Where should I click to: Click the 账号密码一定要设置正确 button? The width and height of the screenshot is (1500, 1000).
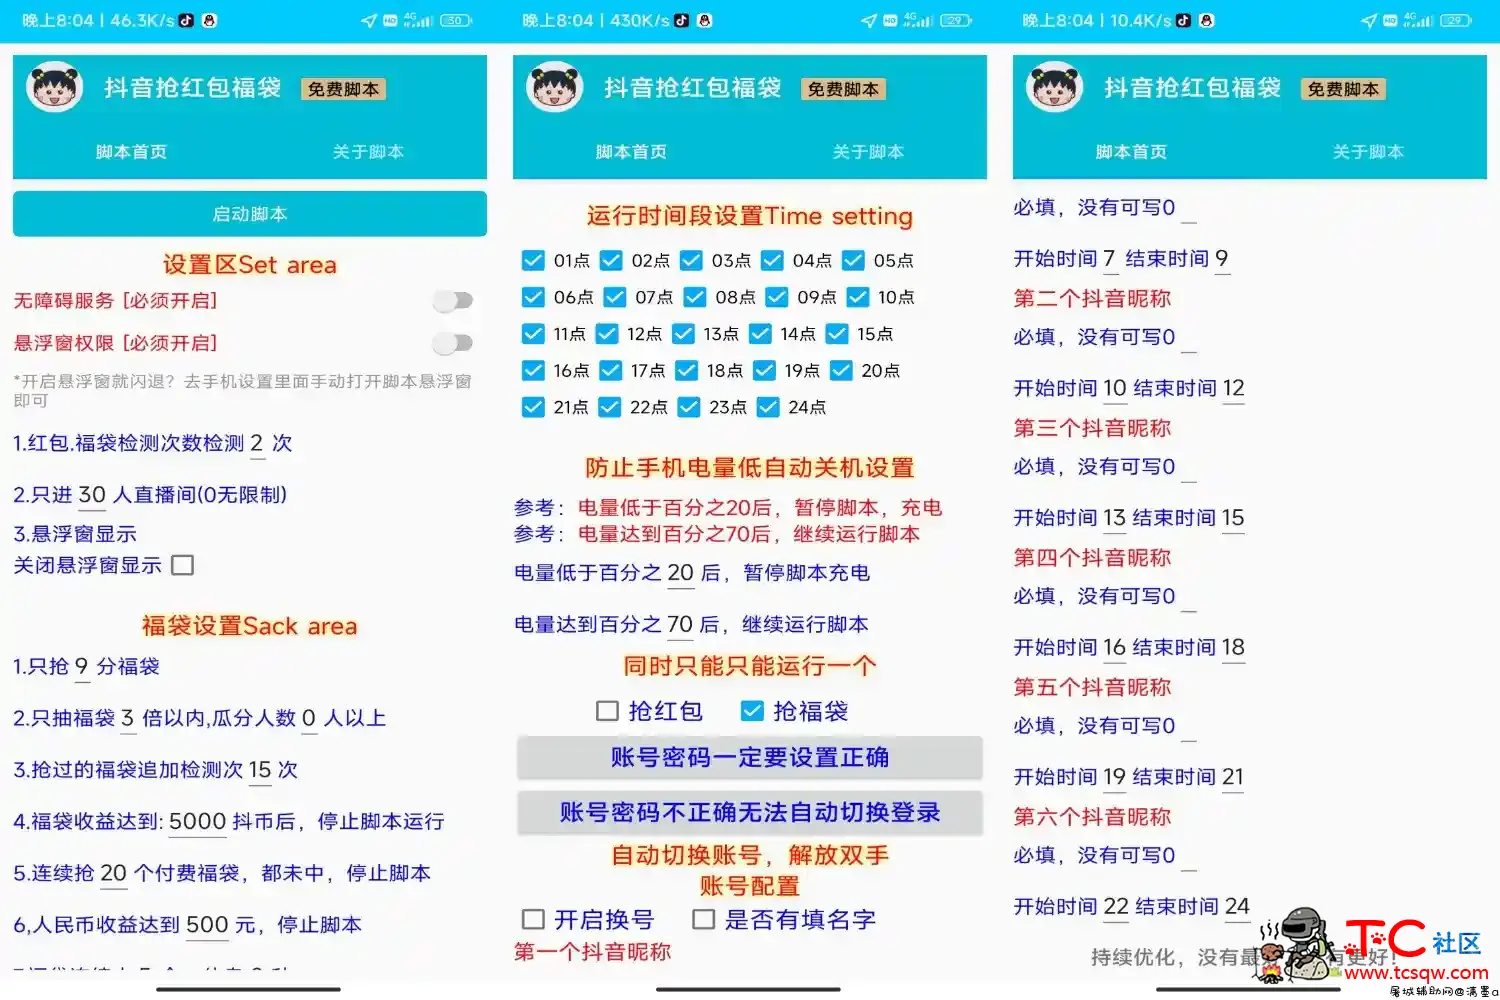click(750, 758)
